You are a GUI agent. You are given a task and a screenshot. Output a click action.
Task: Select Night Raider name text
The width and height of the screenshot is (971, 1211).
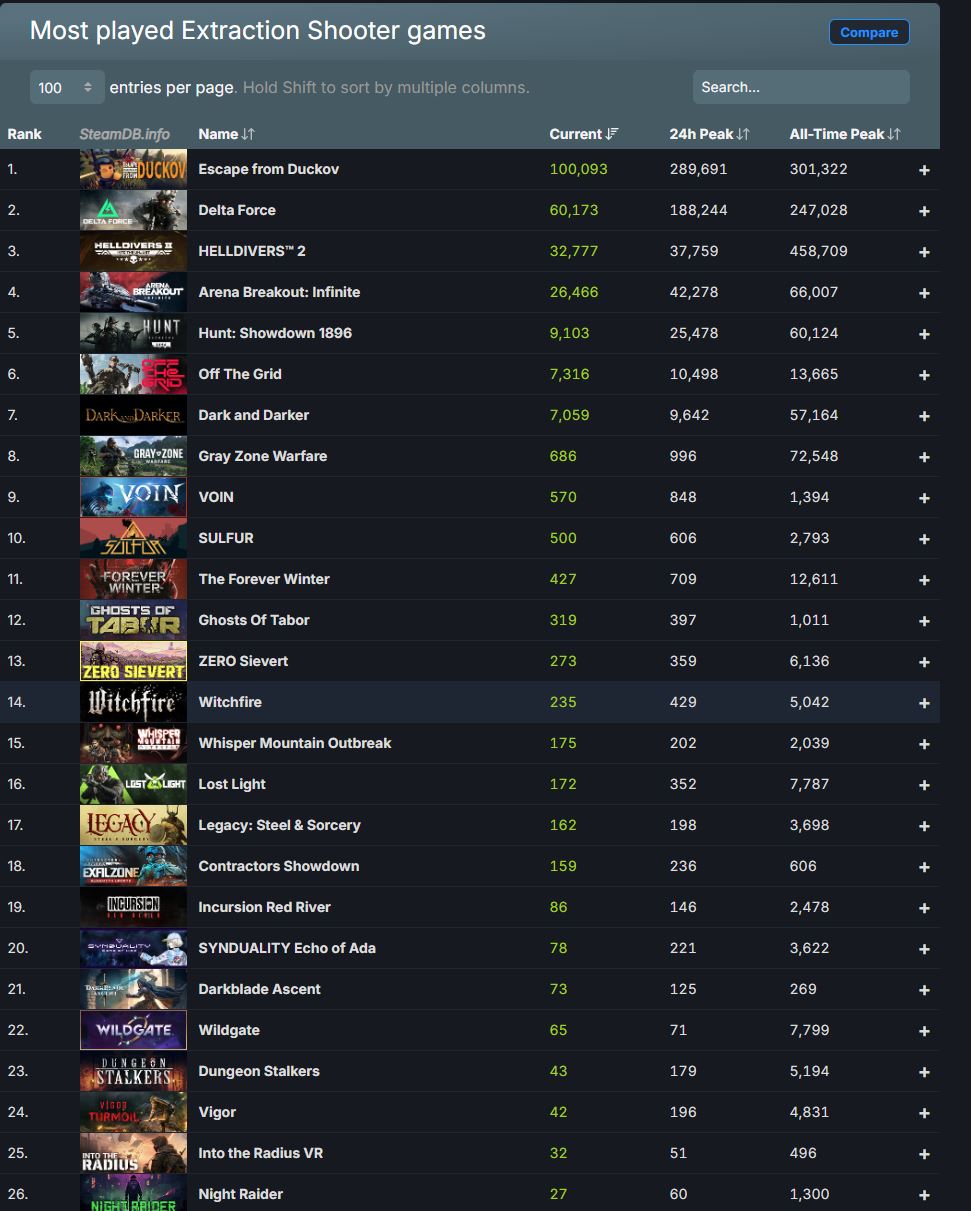pos(241,1194)
